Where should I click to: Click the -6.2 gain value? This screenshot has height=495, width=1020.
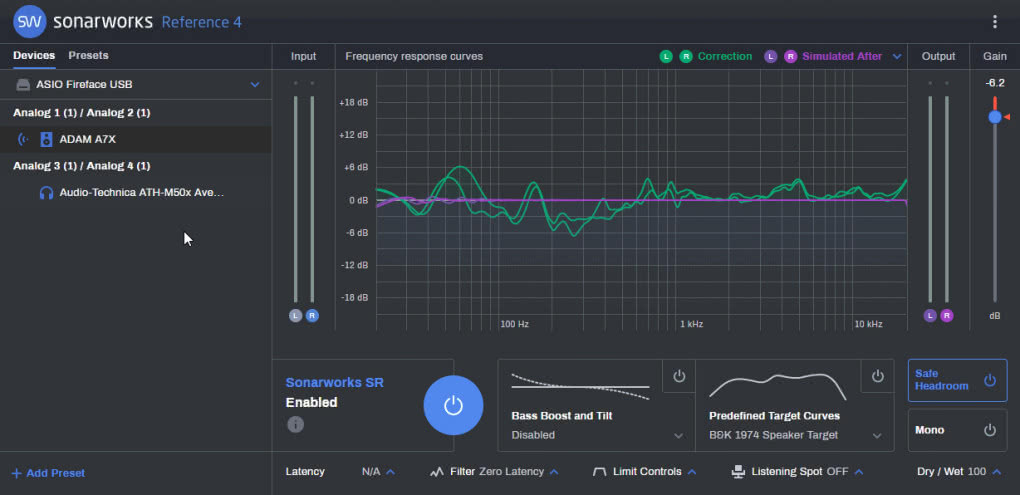(x=995, y=83)
